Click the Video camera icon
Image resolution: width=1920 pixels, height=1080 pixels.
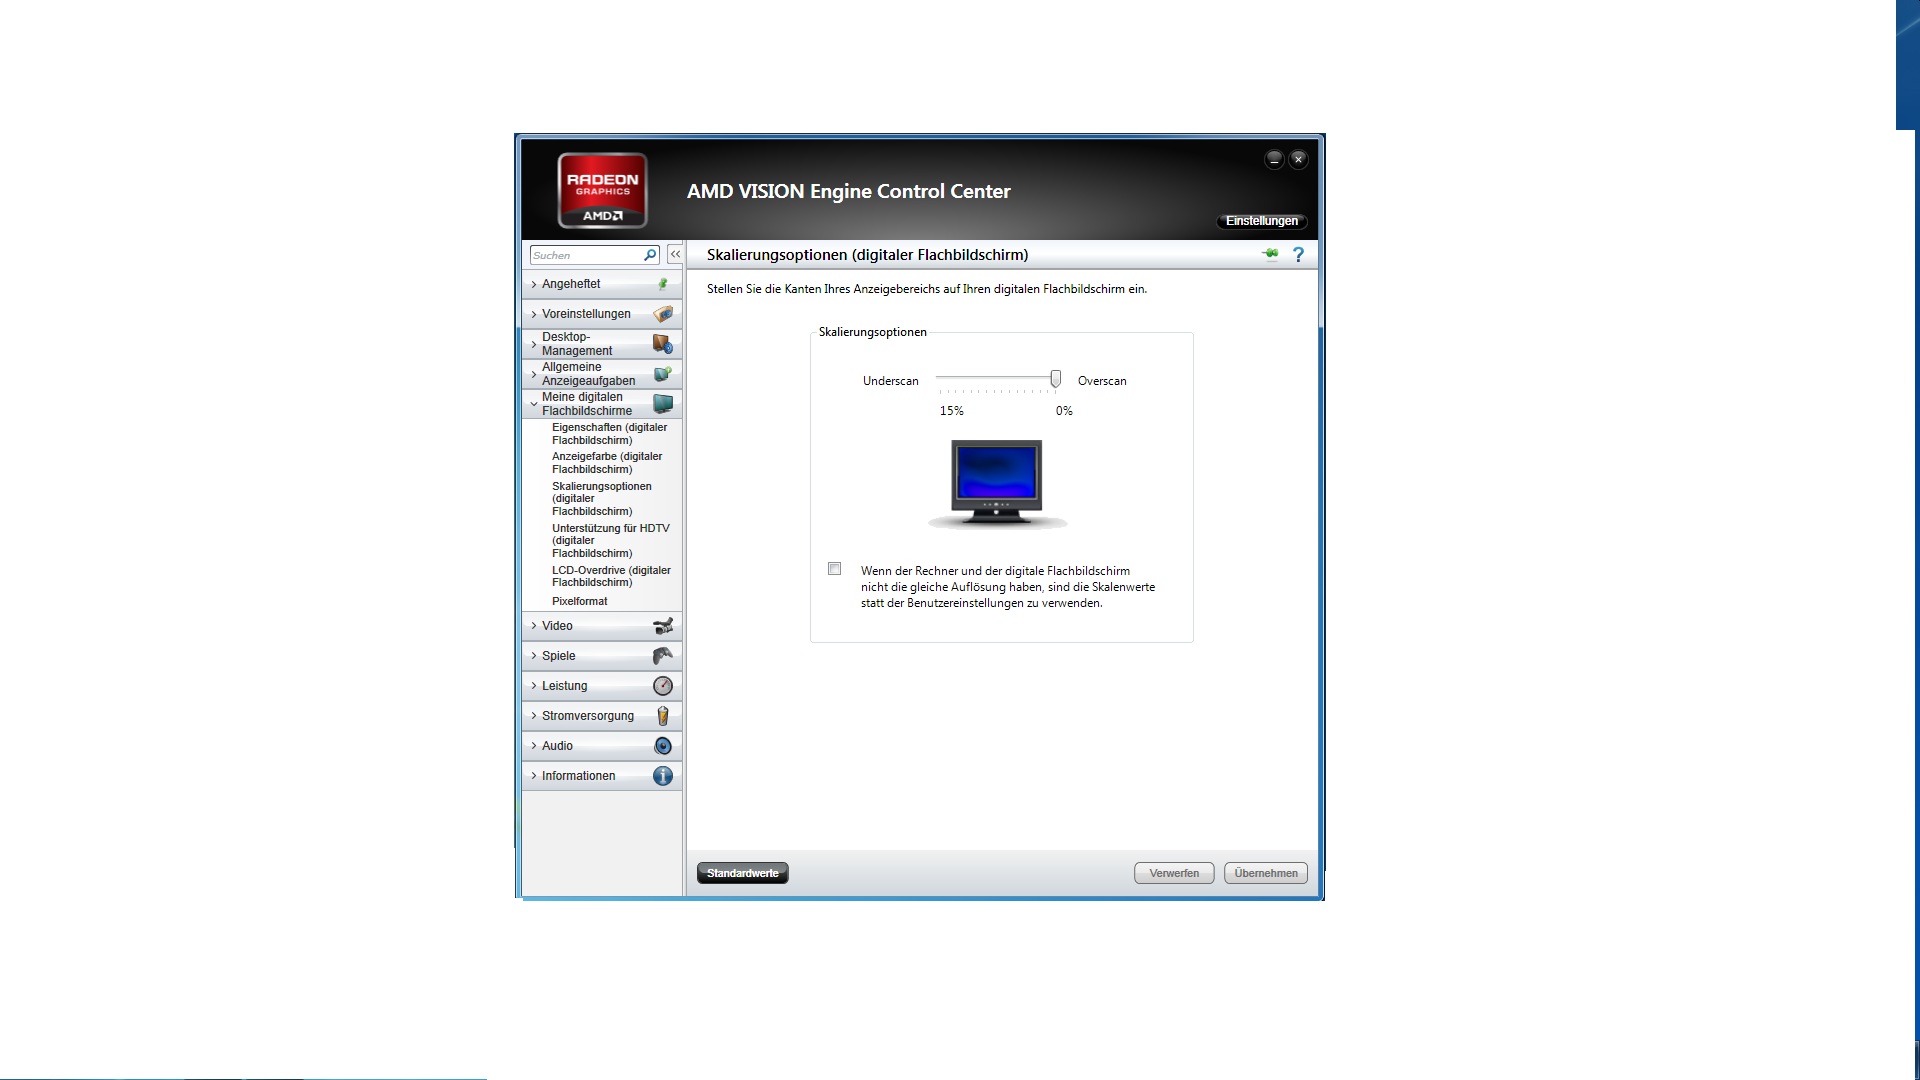click(x=662, y=626)
